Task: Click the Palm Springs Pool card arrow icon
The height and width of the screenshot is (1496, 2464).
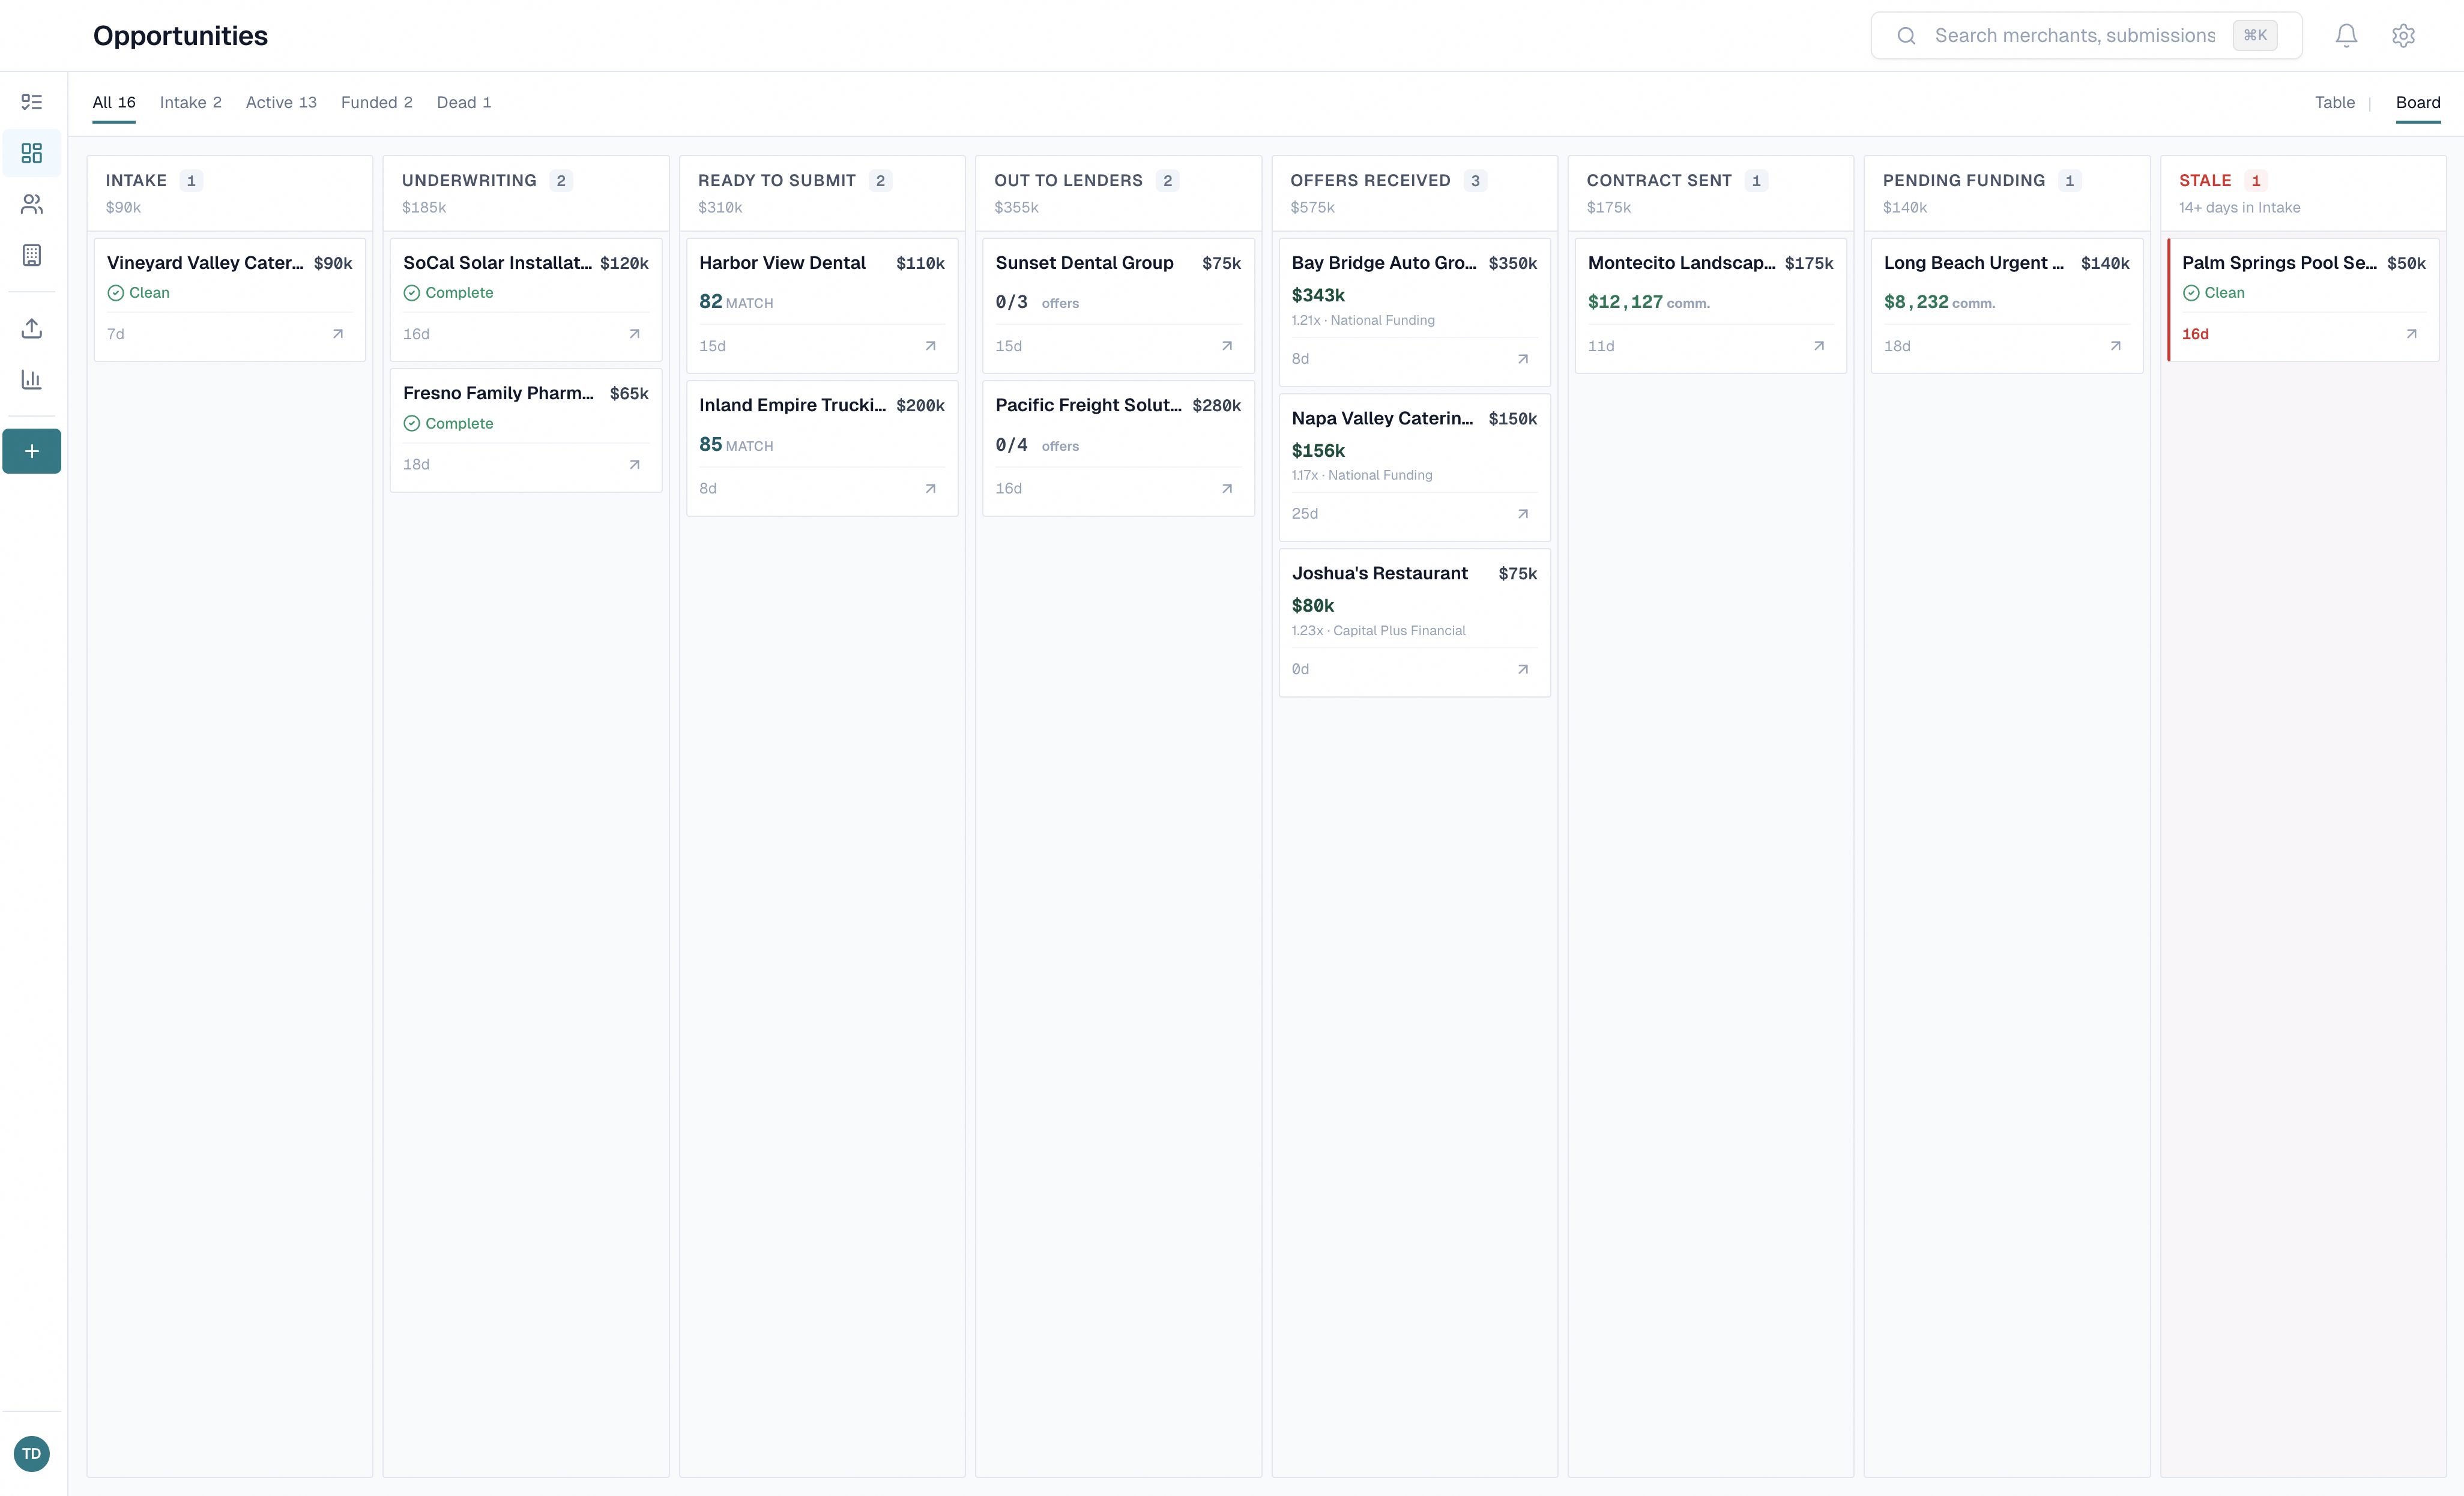Action: point(2411,334)
